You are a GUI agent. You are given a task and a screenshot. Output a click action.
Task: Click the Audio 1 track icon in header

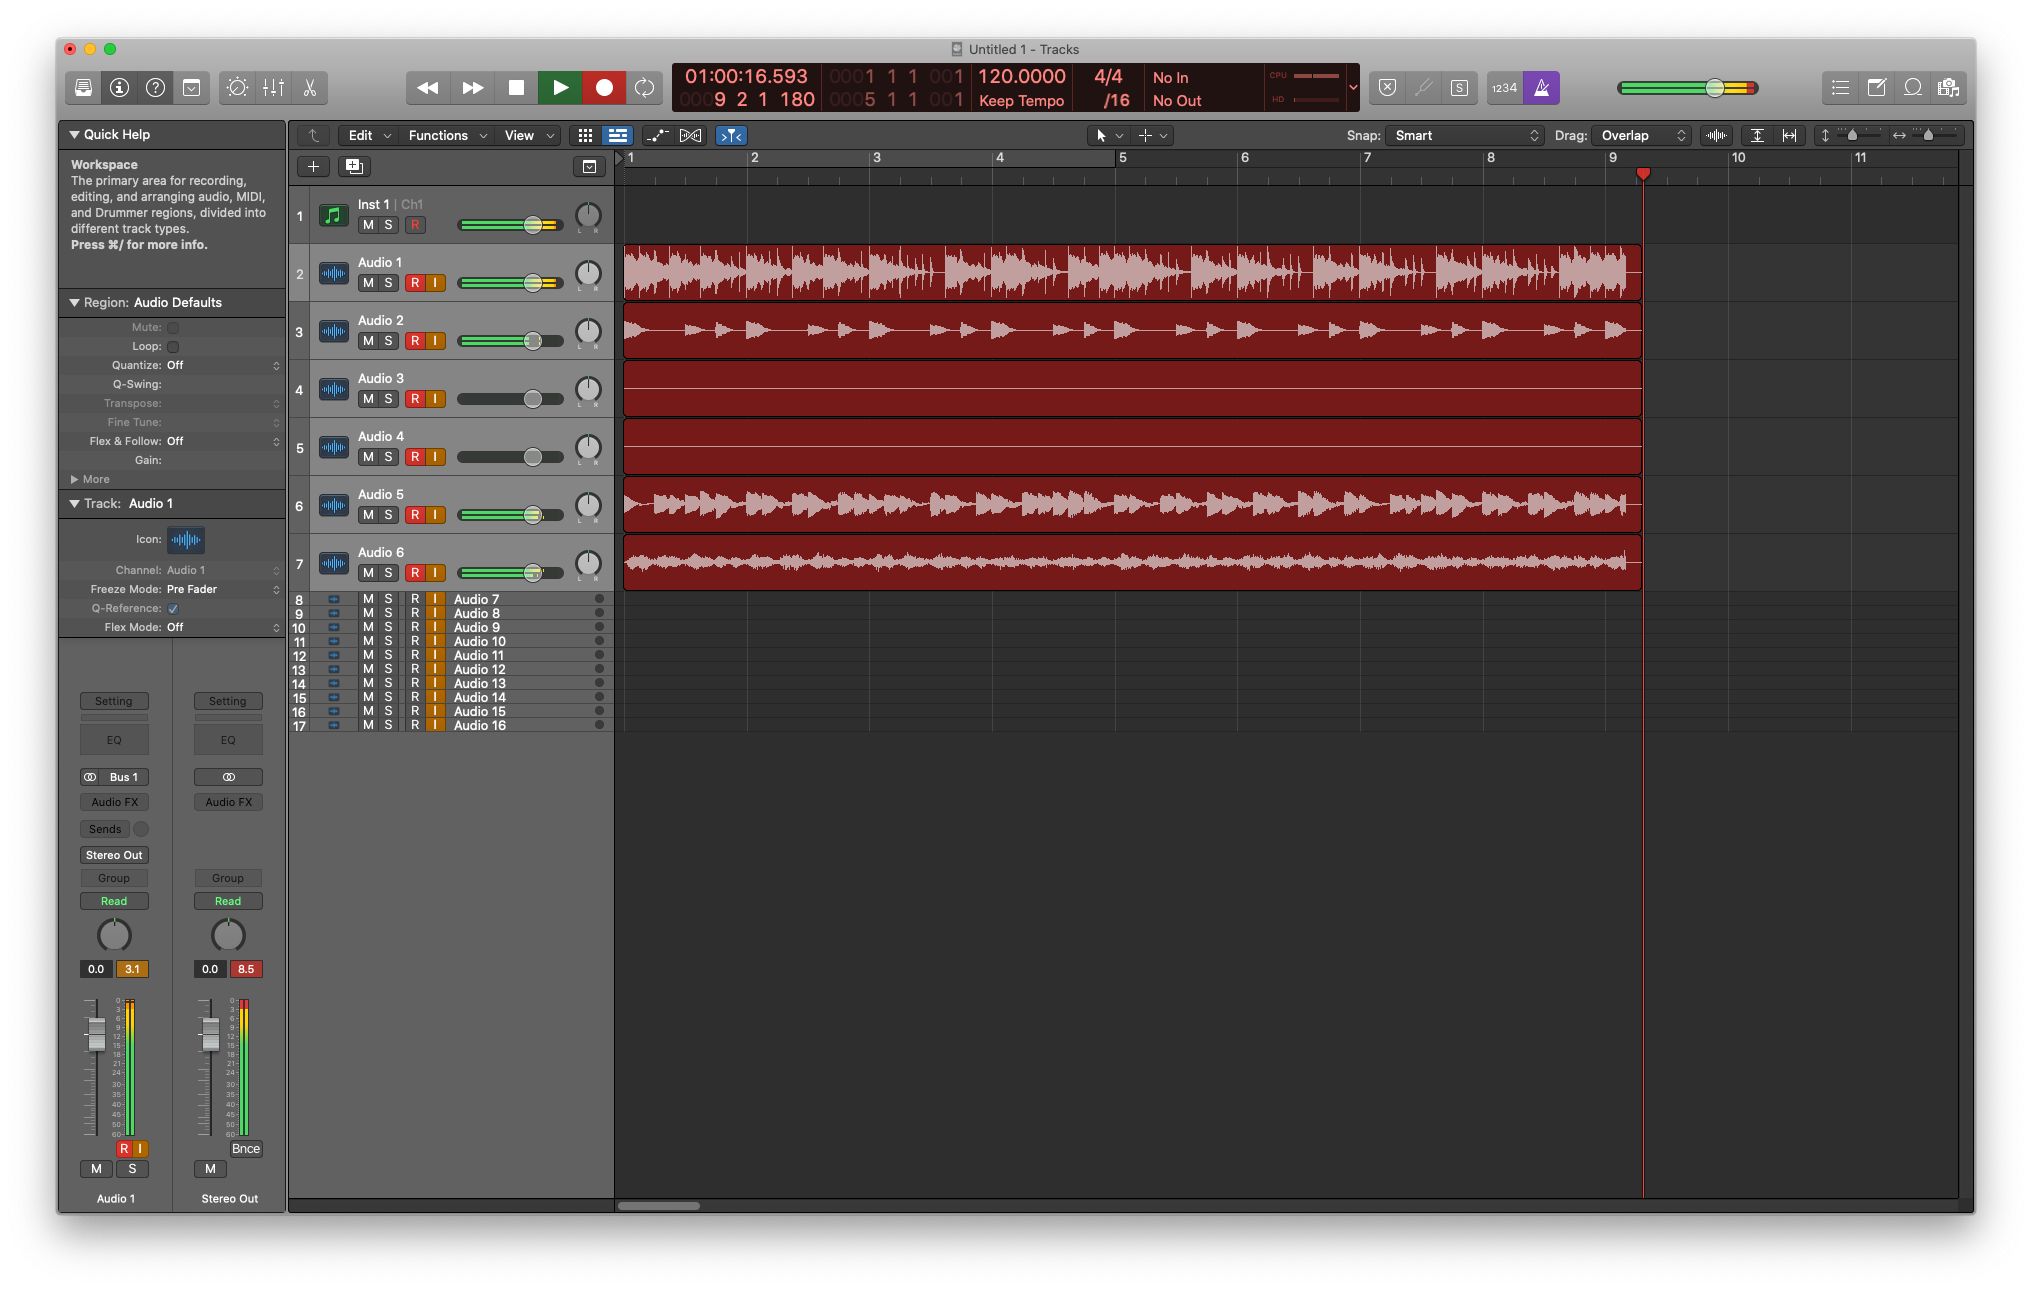(x=333, y=273)
